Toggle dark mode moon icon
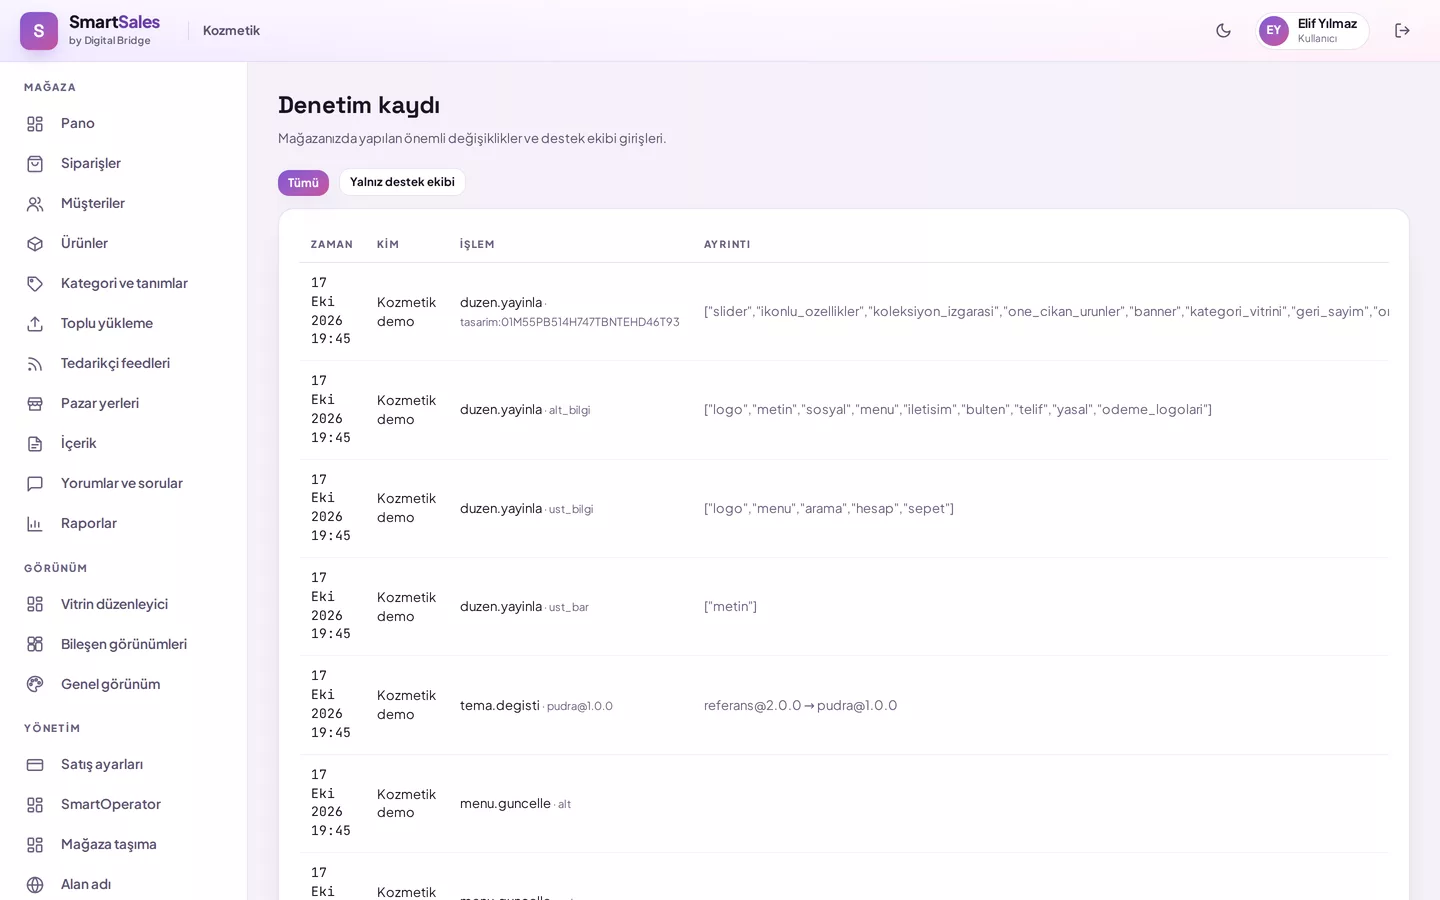This screenshot has height=900, width=1440. pyautogui.click(x=1223, y=31)
